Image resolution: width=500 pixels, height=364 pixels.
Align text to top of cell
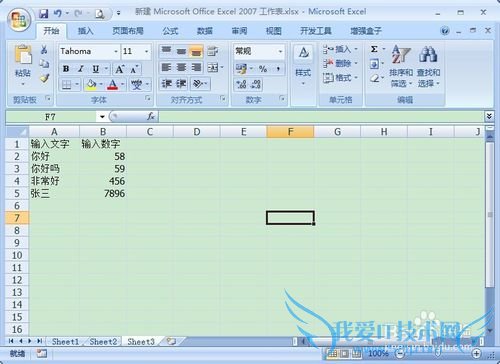pyautogui.click(x=166, y=51)
